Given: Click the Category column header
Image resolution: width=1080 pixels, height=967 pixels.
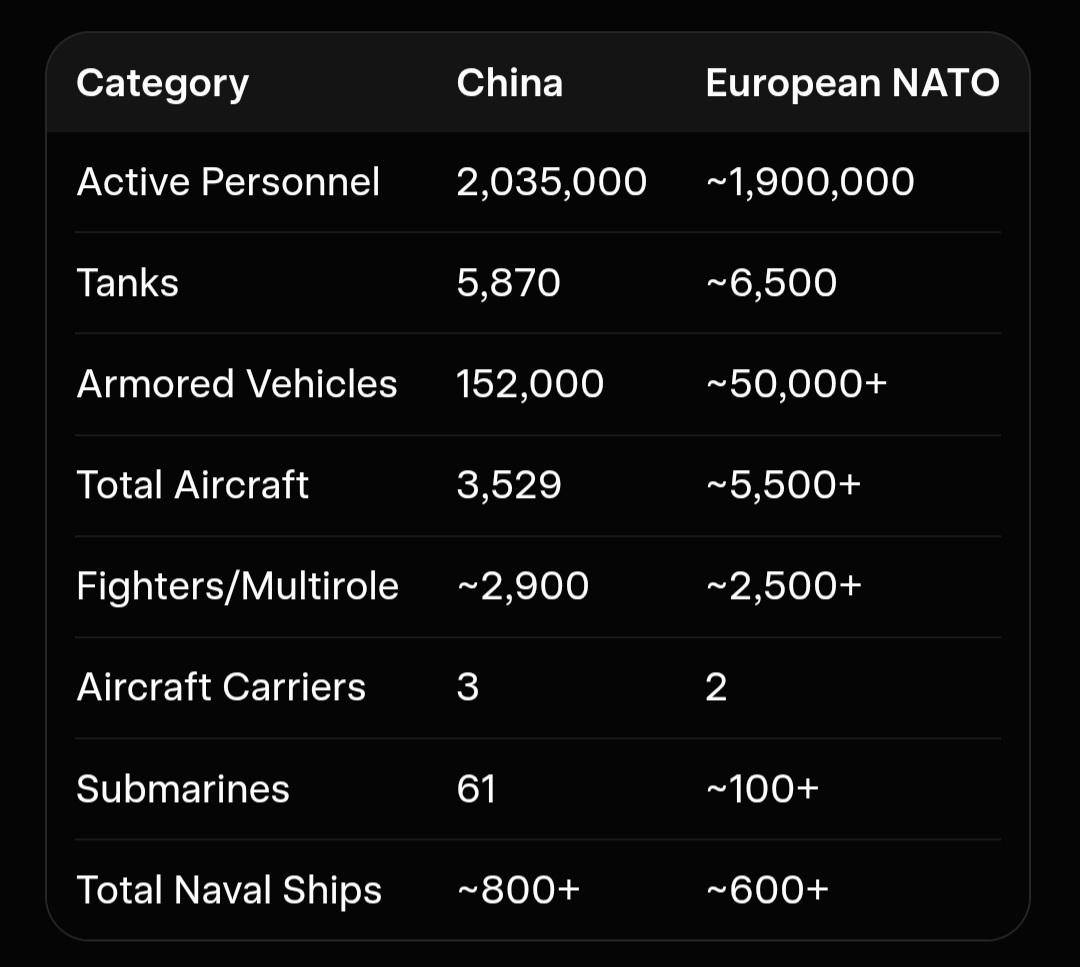Looking at the screenshot, I should point(162,84).
